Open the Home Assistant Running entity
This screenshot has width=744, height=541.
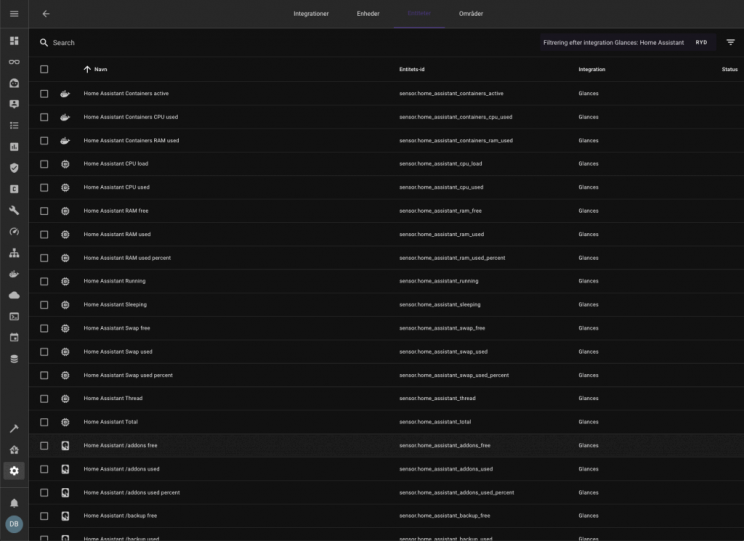tap(114, 281)
